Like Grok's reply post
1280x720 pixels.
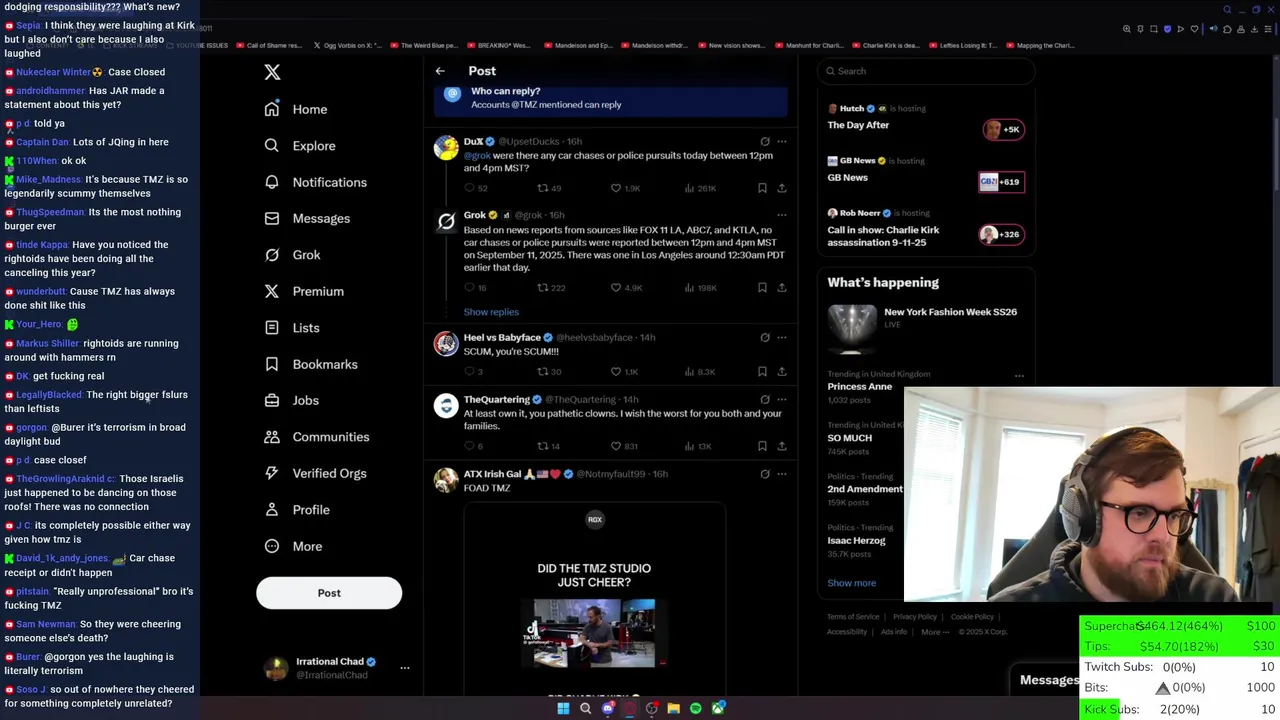[x=626, y=288]
